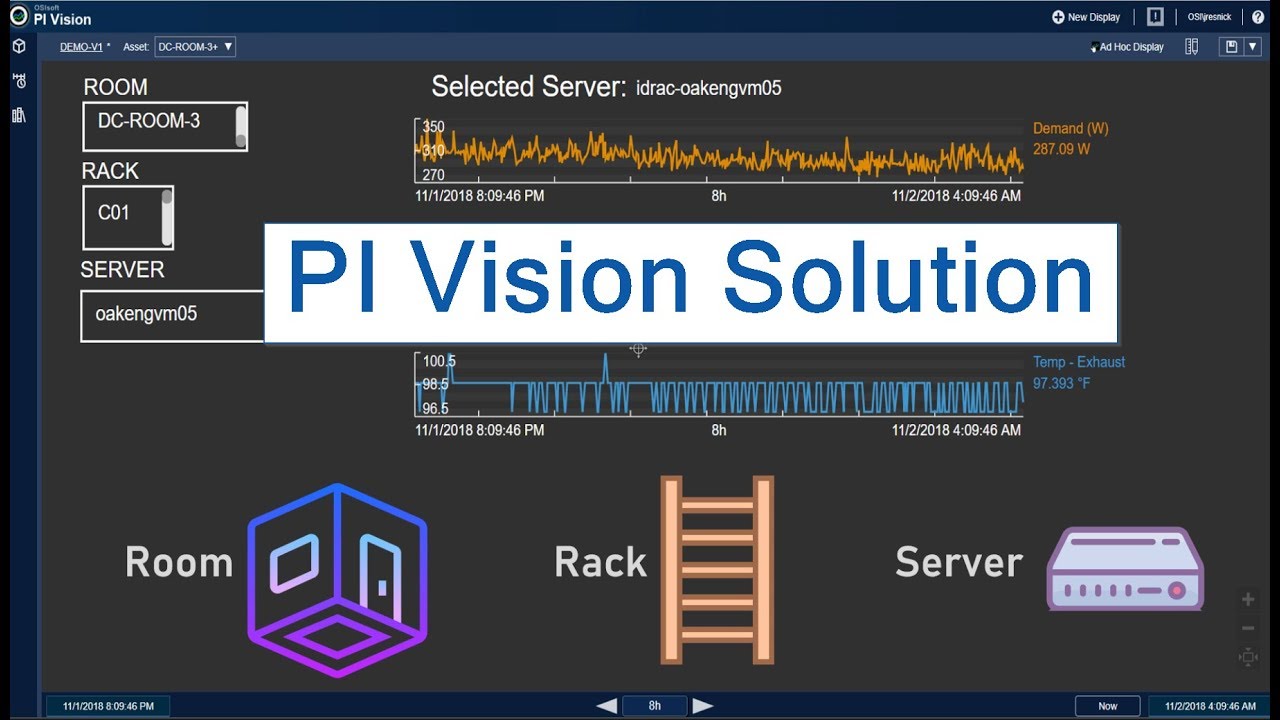Click the end time 11/2/2018 4:09:46 AM field

(1210, 706)
